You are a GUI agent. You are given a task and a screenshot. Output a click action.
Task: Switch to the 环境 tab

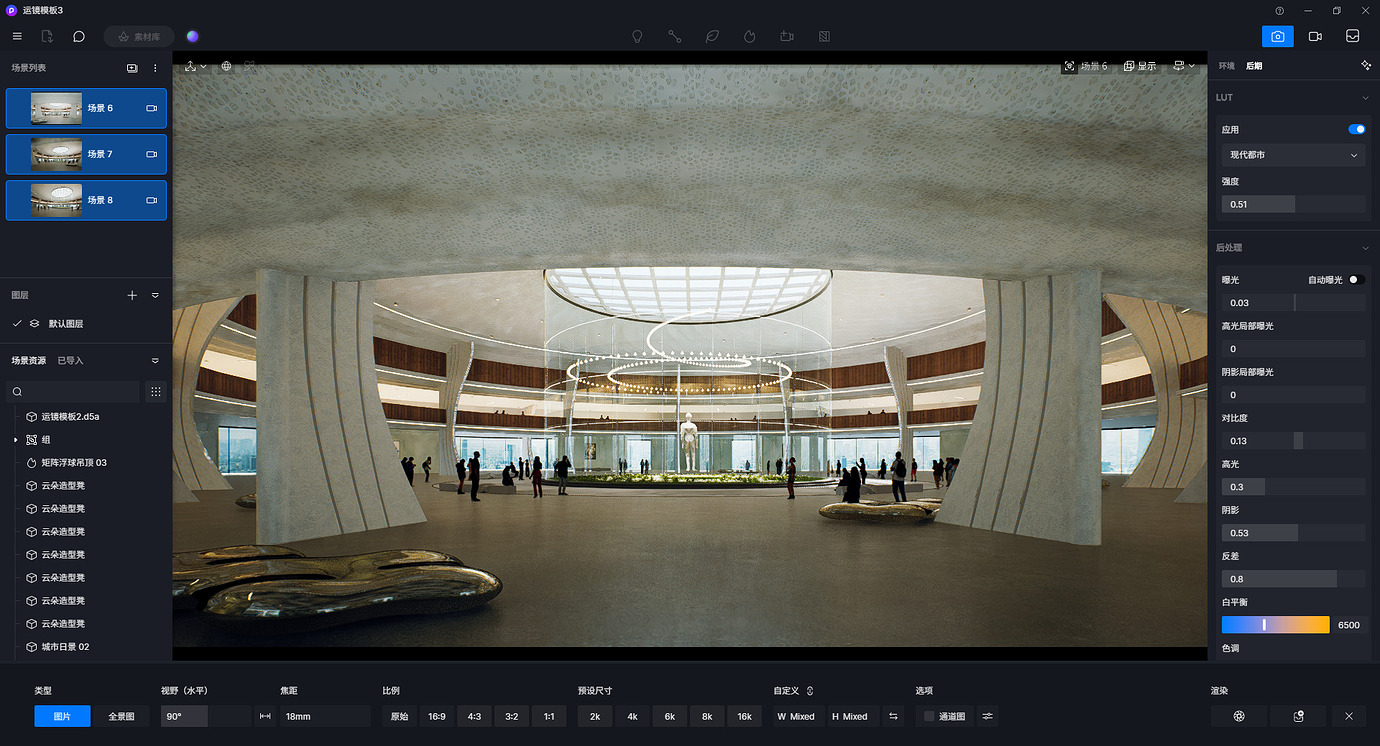1226,66
